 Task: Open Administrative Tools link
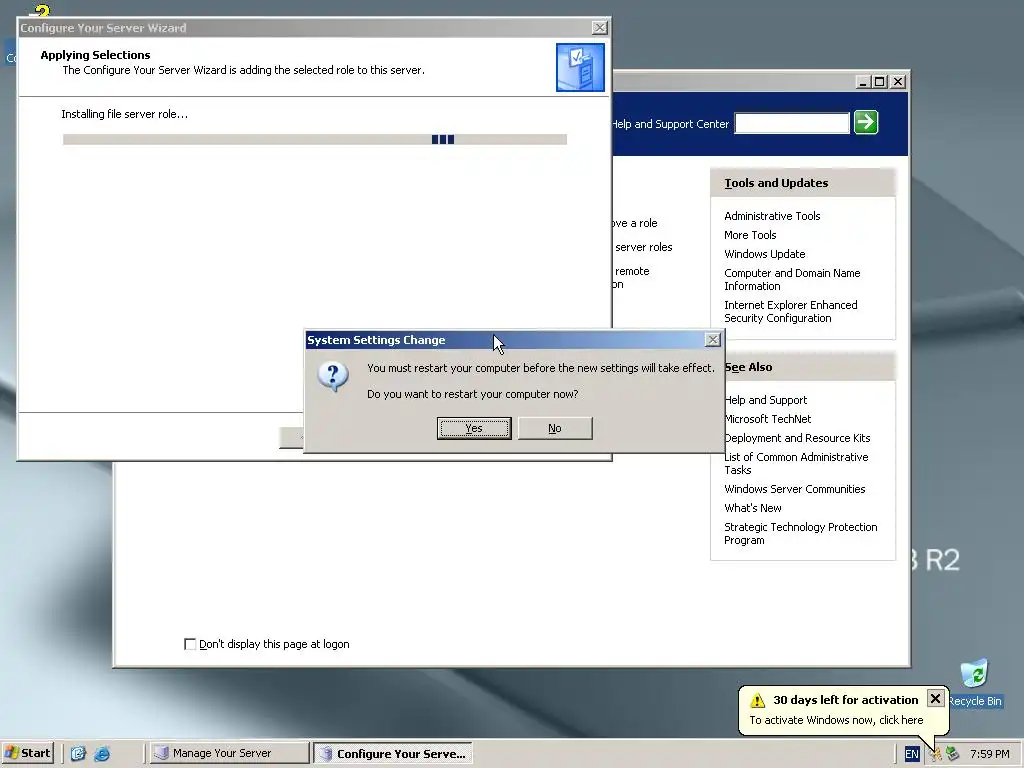click(772, 216)
